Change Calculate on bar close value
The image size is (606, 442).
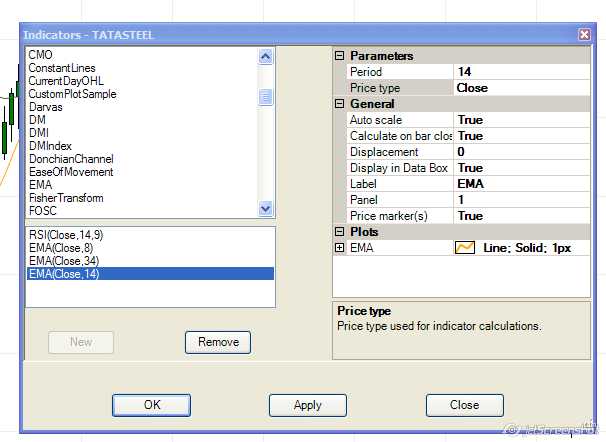(522, 136)
